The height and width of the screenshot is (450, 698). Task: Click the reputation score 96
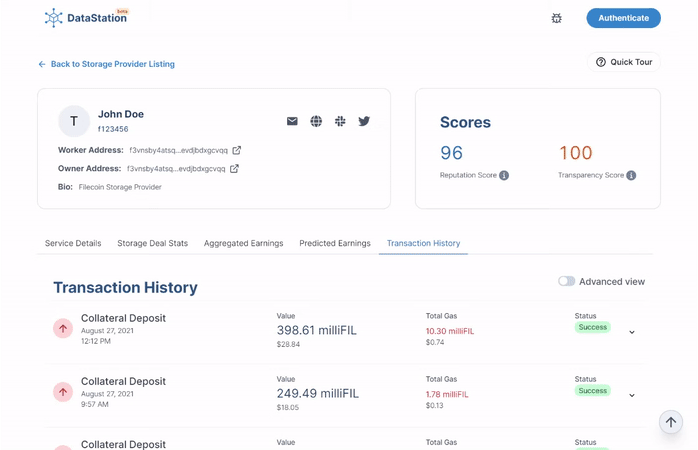tap(451, 153)
